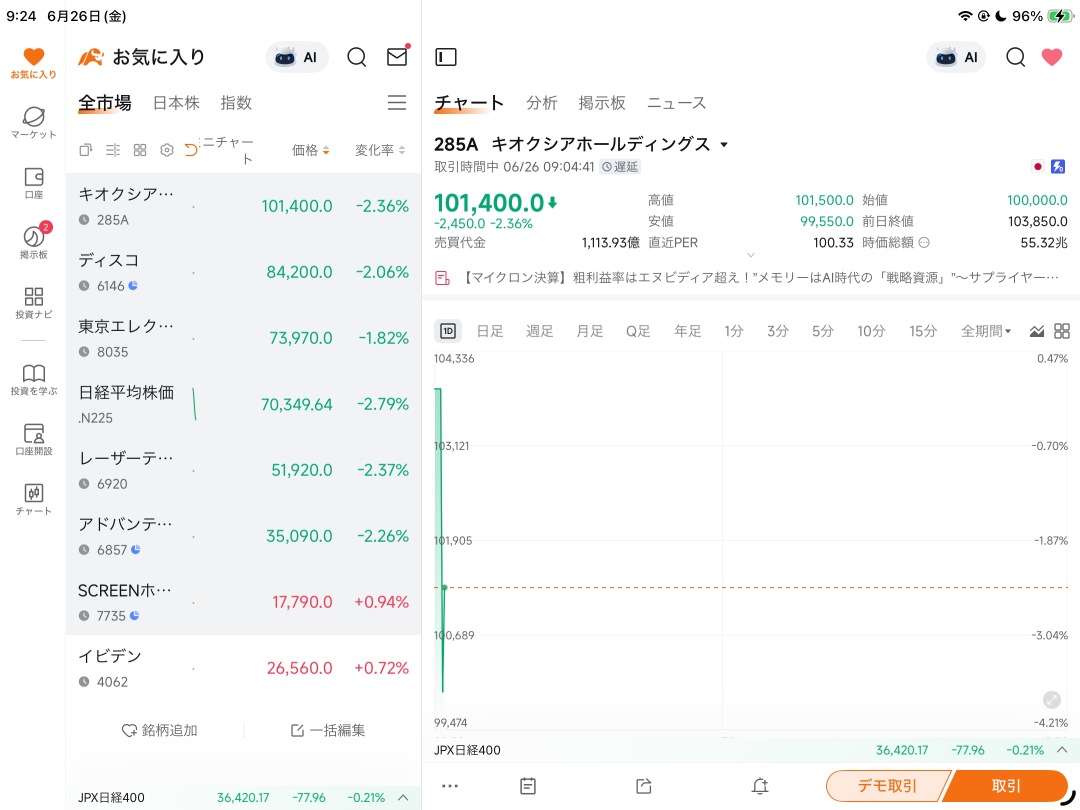Open the 全期間 range dropdown

pyautogui.click(x=986, y=331)
